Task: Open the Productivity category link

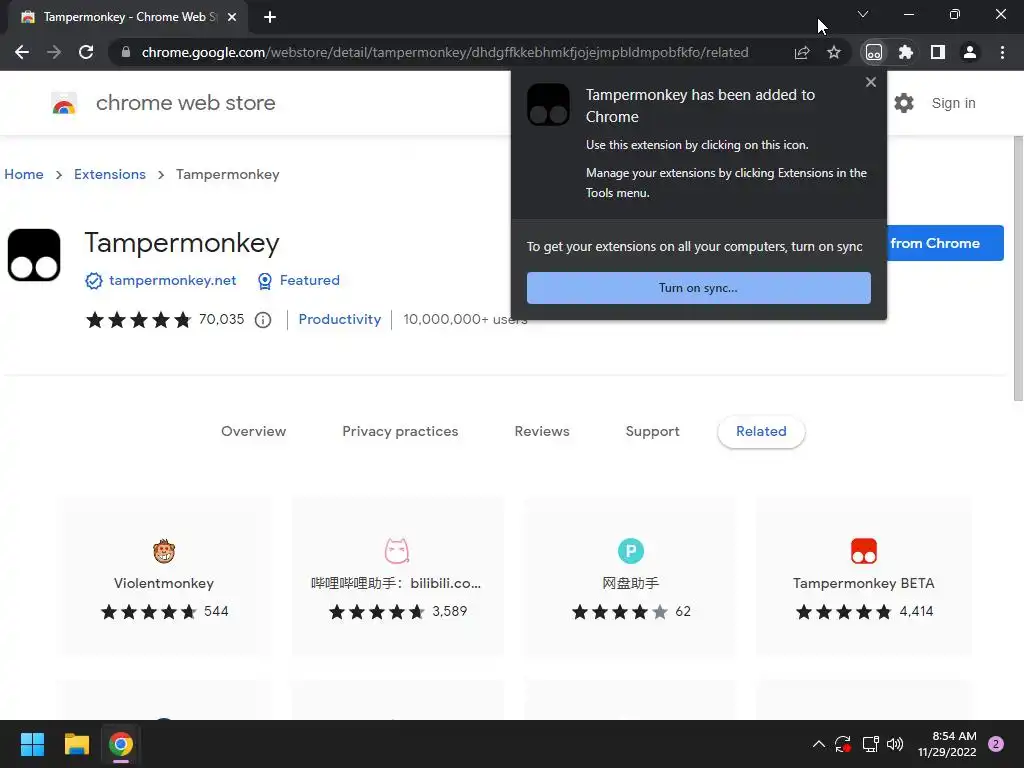Action: 340,319
